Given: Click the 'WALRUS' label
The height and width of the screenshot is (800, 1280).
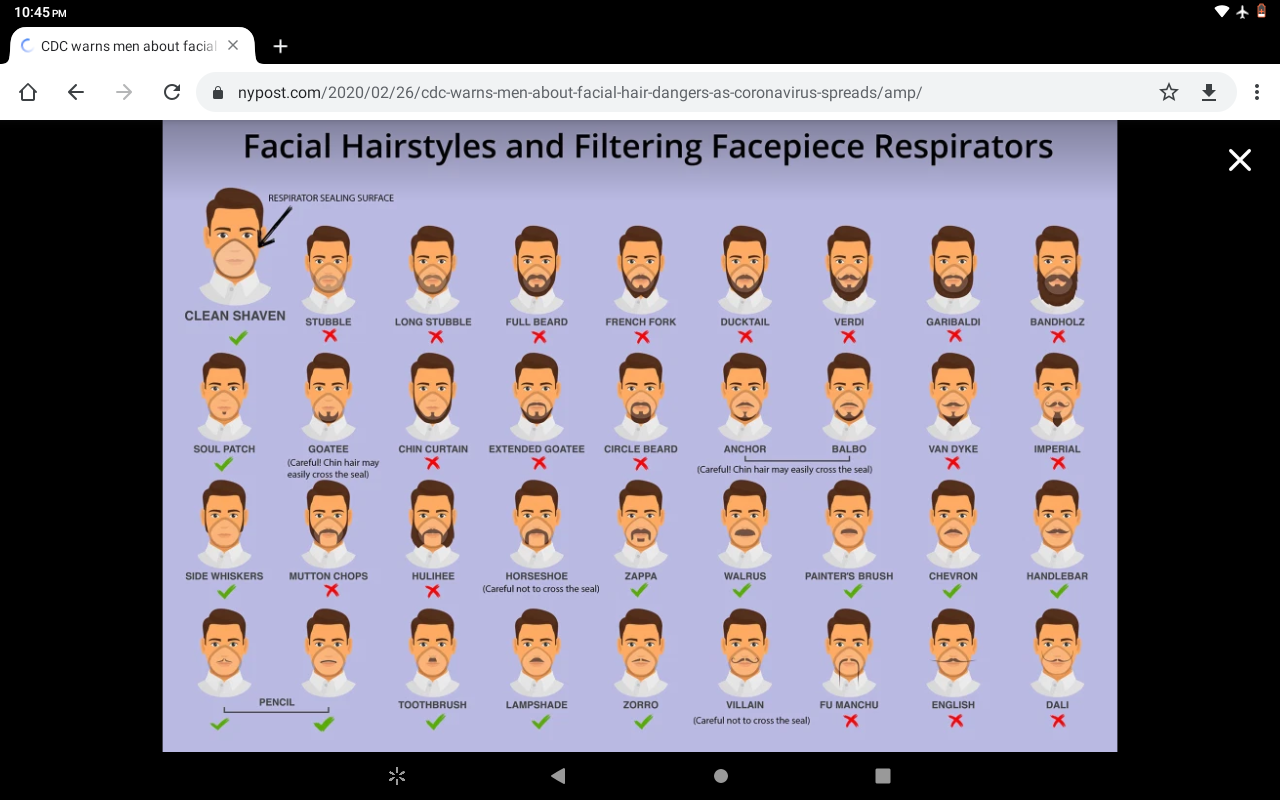Looking at the screenshot, I should (x=745, y=576).
